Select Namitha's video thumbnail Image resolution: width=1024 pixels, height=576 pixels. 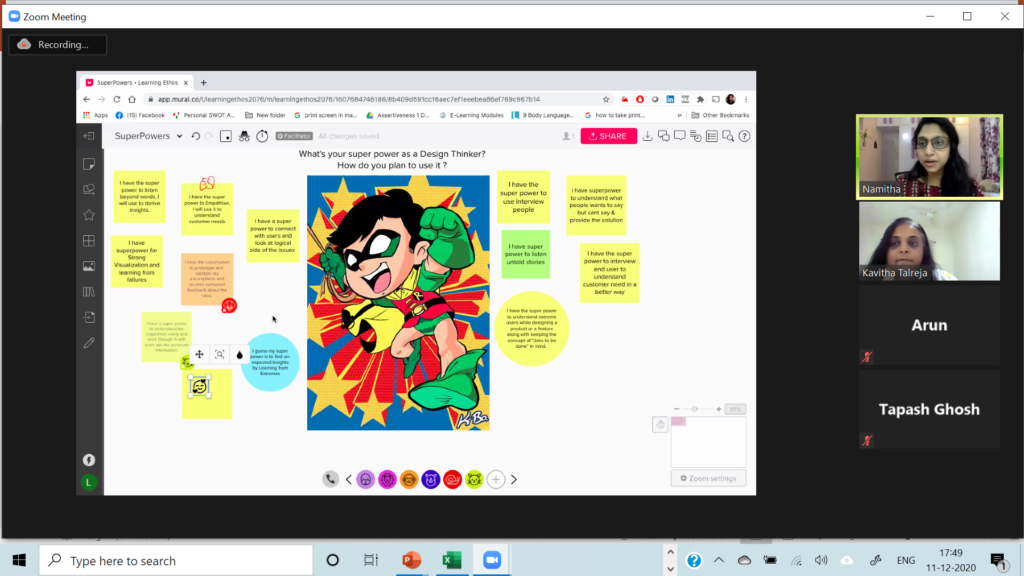(x=929, y=157)
